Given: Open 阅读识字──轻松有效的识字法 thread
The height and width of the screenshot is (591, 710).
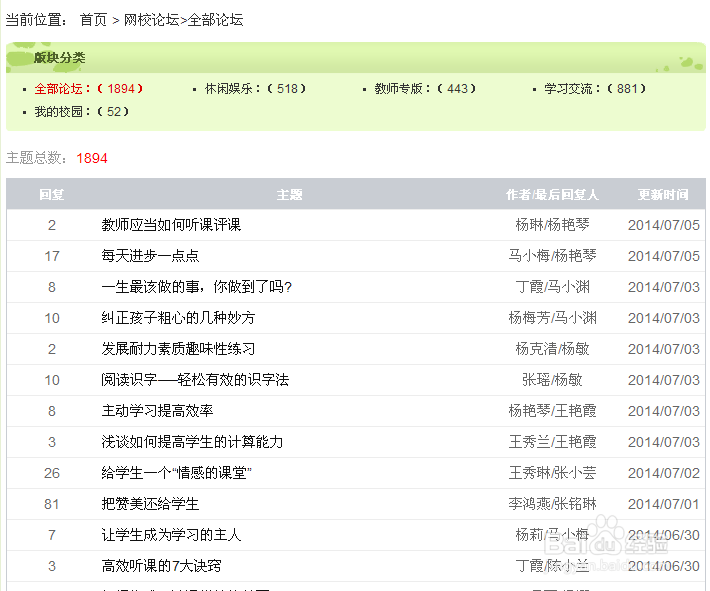Looking at the screenshot, I should coord(195,380).
